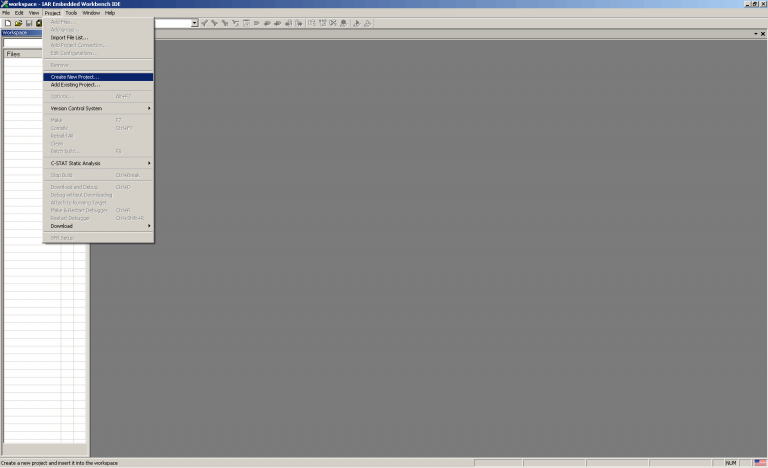768x468 pixels.
Task: Choose Add Existing Project from menu
Action: click(98, 85)
